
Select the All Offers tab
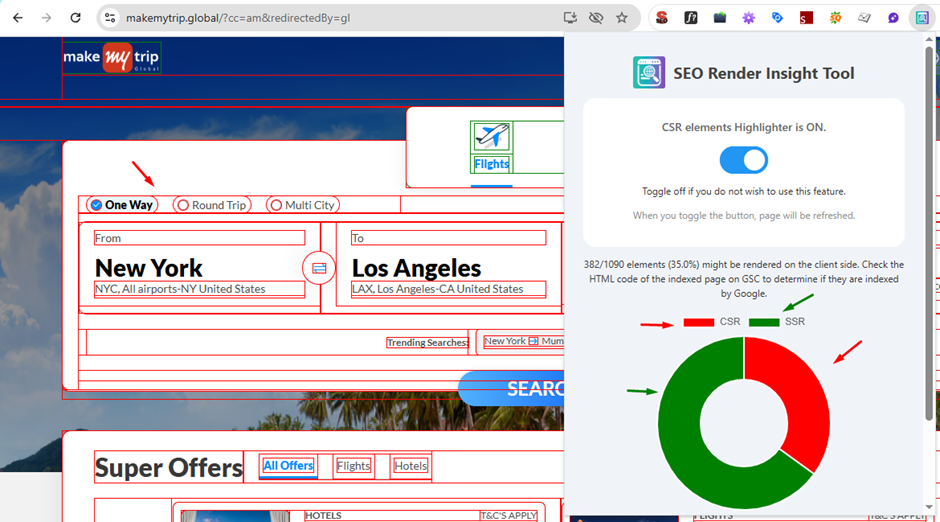click(288, 466)
